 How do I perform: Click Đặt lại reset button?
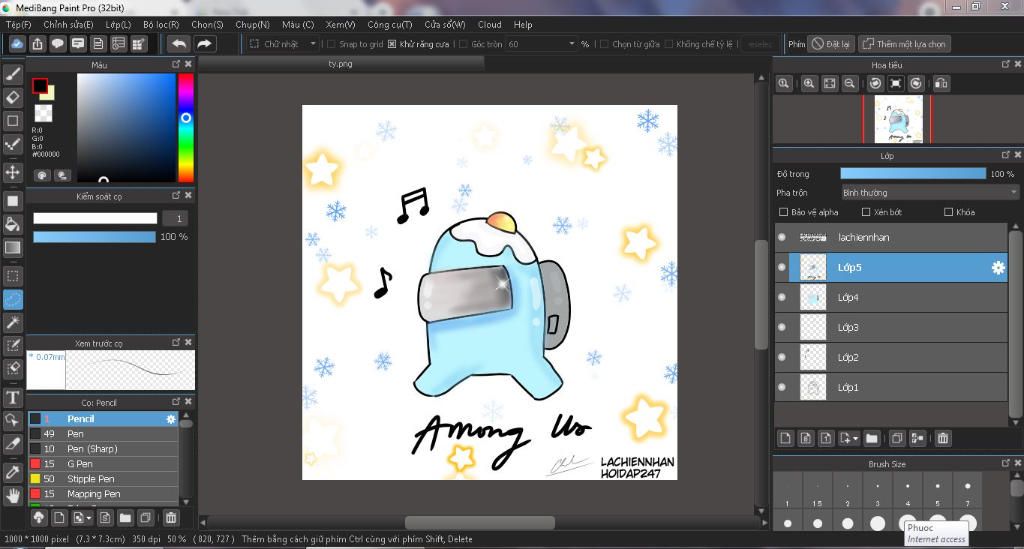point(831,44)
